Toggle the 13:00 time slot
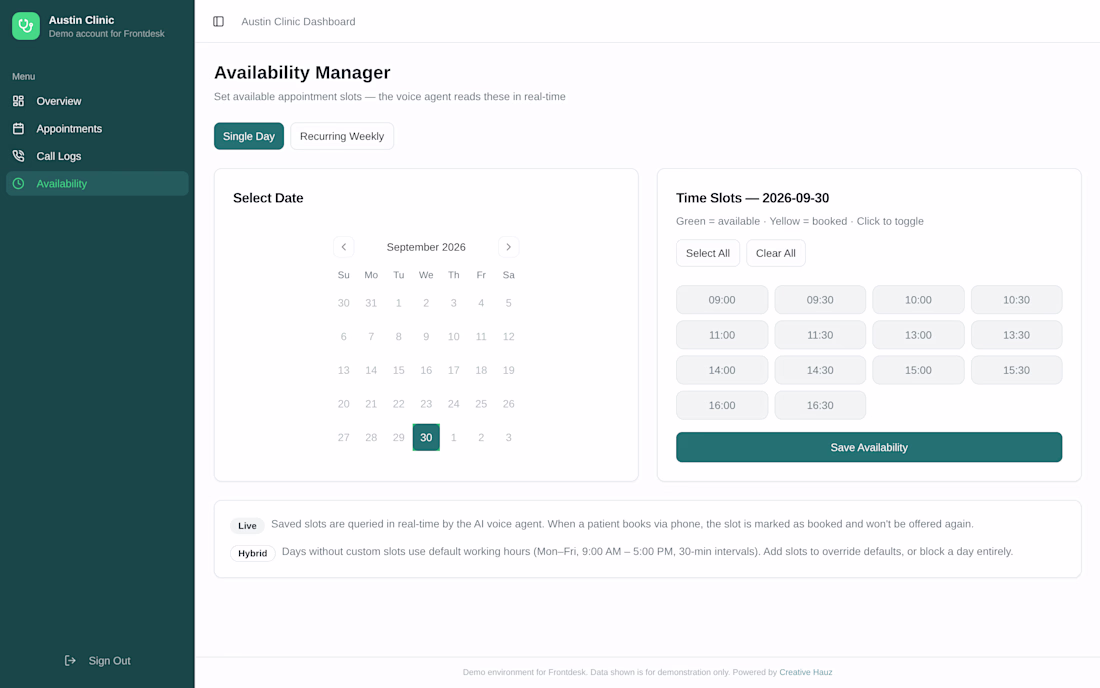 point(918,335)
